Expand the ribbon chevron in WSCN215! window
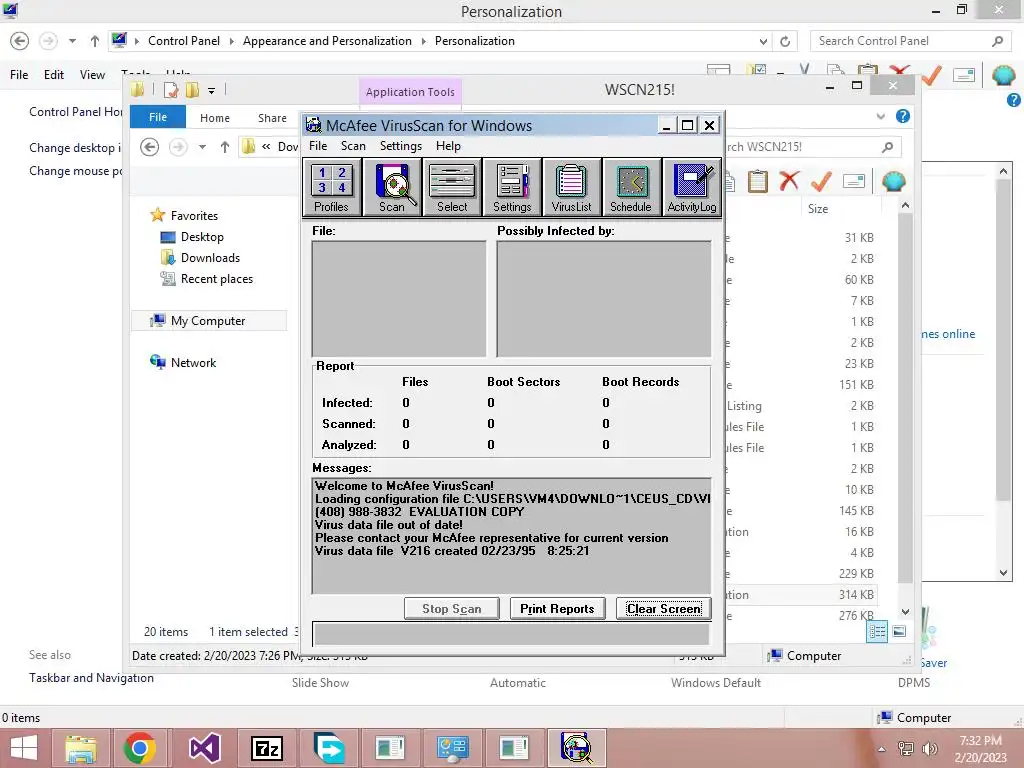 point(880,116)
